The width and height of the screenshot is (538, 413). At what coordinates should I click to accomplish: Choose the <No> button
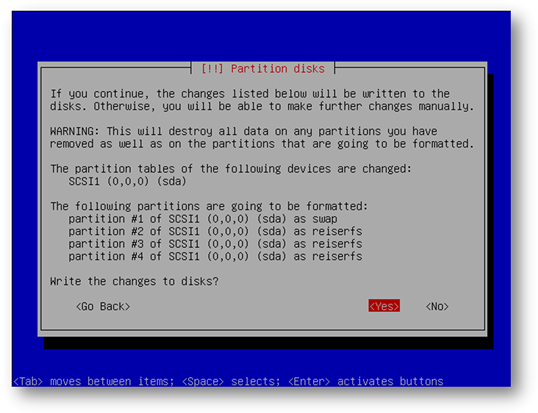[437, 306]
